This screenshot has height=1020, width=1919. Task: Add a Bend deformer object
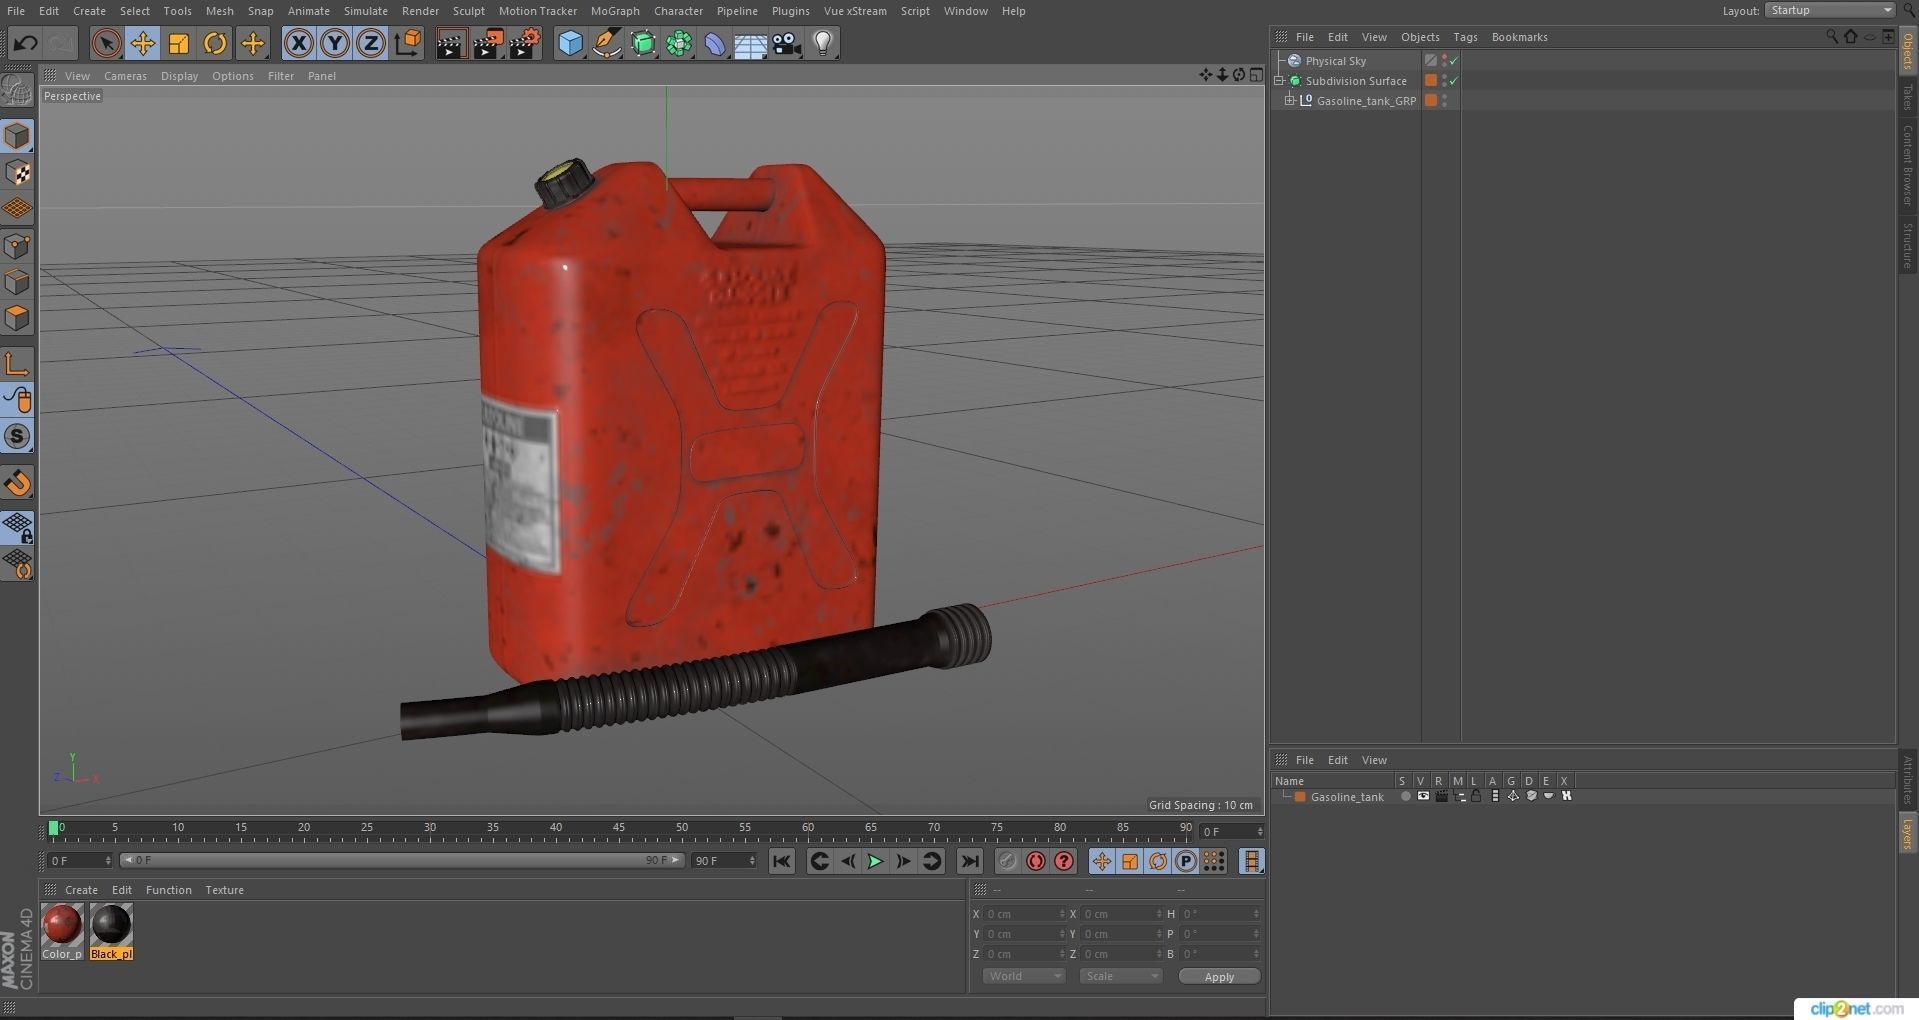(715, 43)
